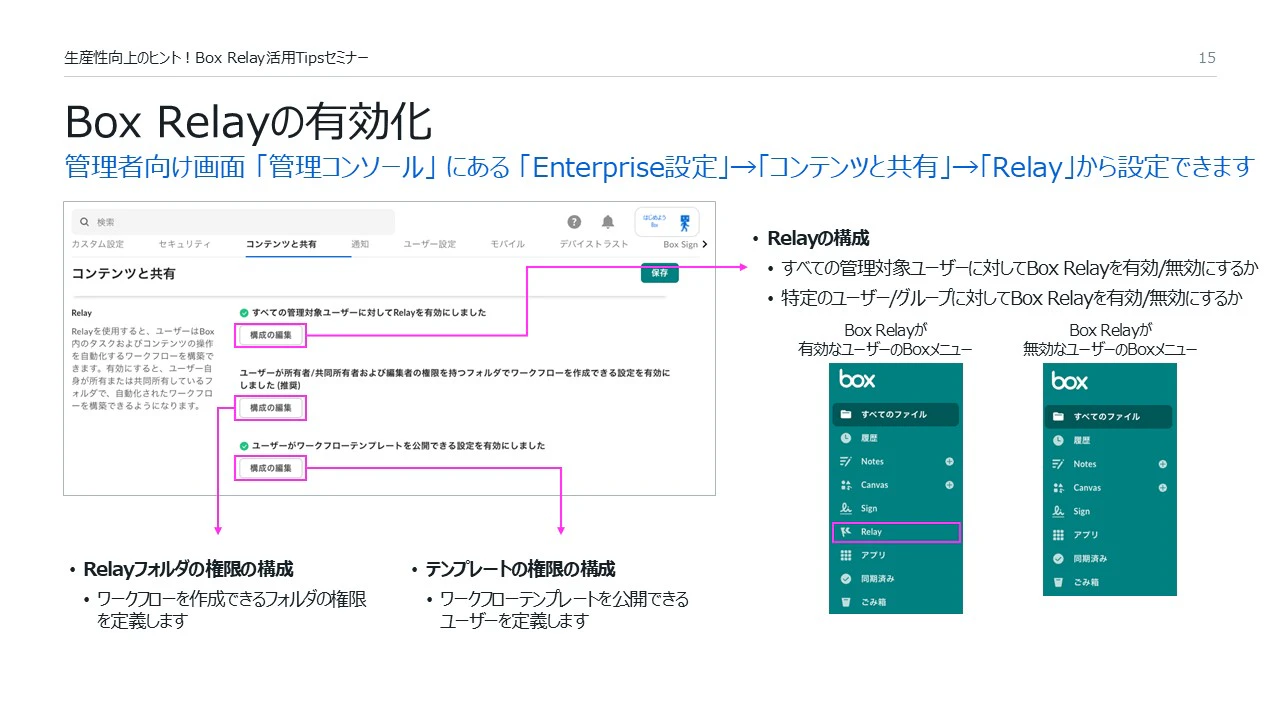The image size is (1280, 720).
Task: Click plus next to Notes in enabled-user menu
Action: coord(949,461)
